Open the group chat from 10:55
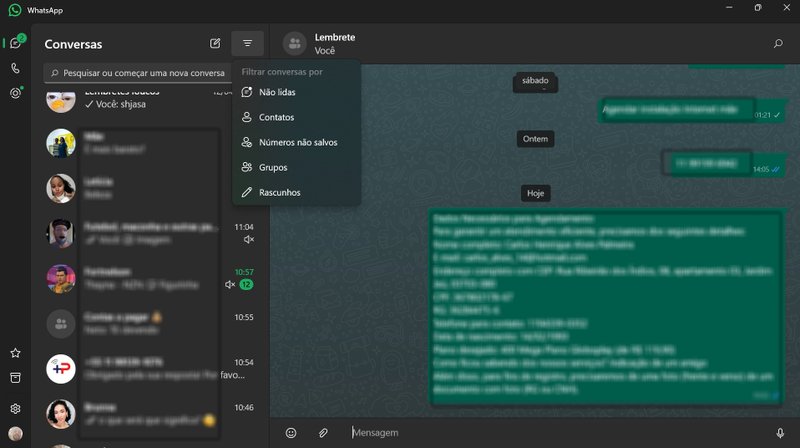Screen dimensions: 800x448 coord(151,323)
